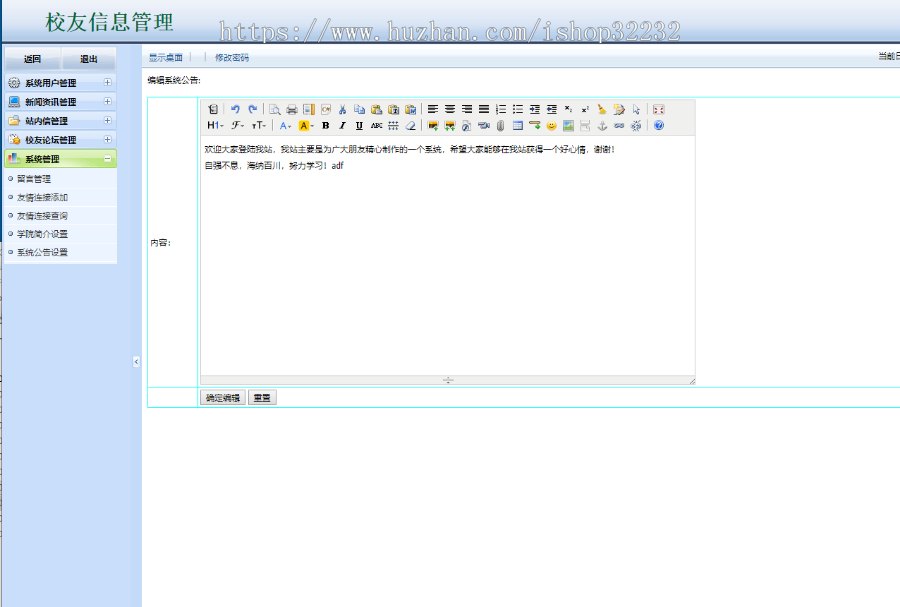Insert a code block via toolbar
The width and height of the screenshot is (900, 607).
point(325,109)
